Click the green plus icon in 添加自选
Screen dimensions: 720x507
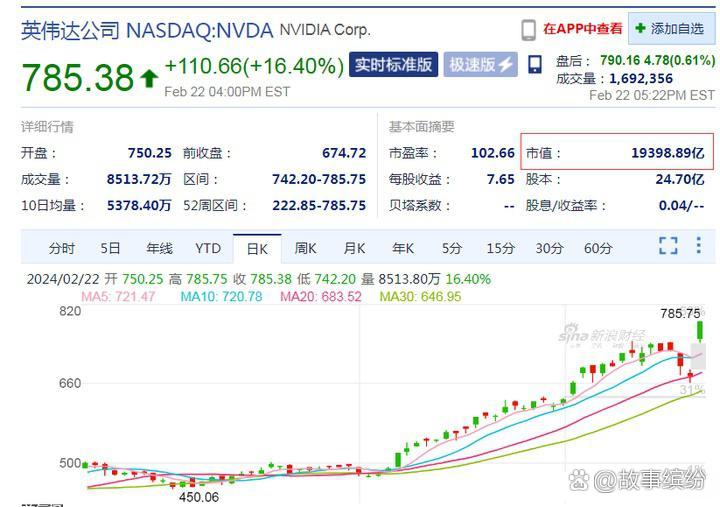640,28
